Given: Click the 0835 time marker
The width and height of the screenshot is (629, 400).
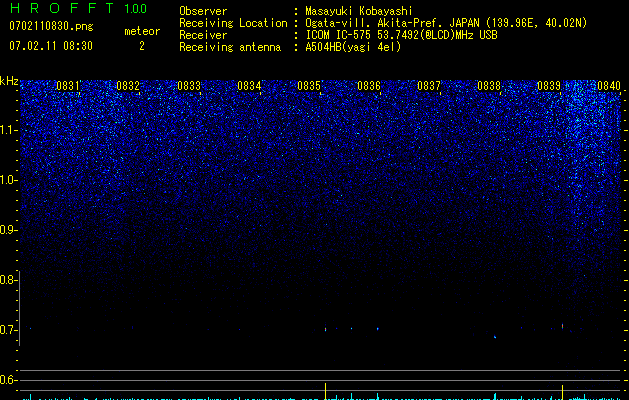Looking at the screenshot, I should click(309, 85).
